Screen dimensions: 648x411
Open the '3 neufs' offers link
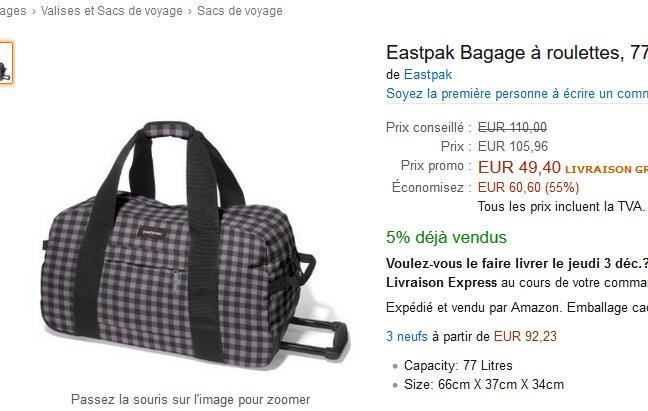[x=407, y=336]
